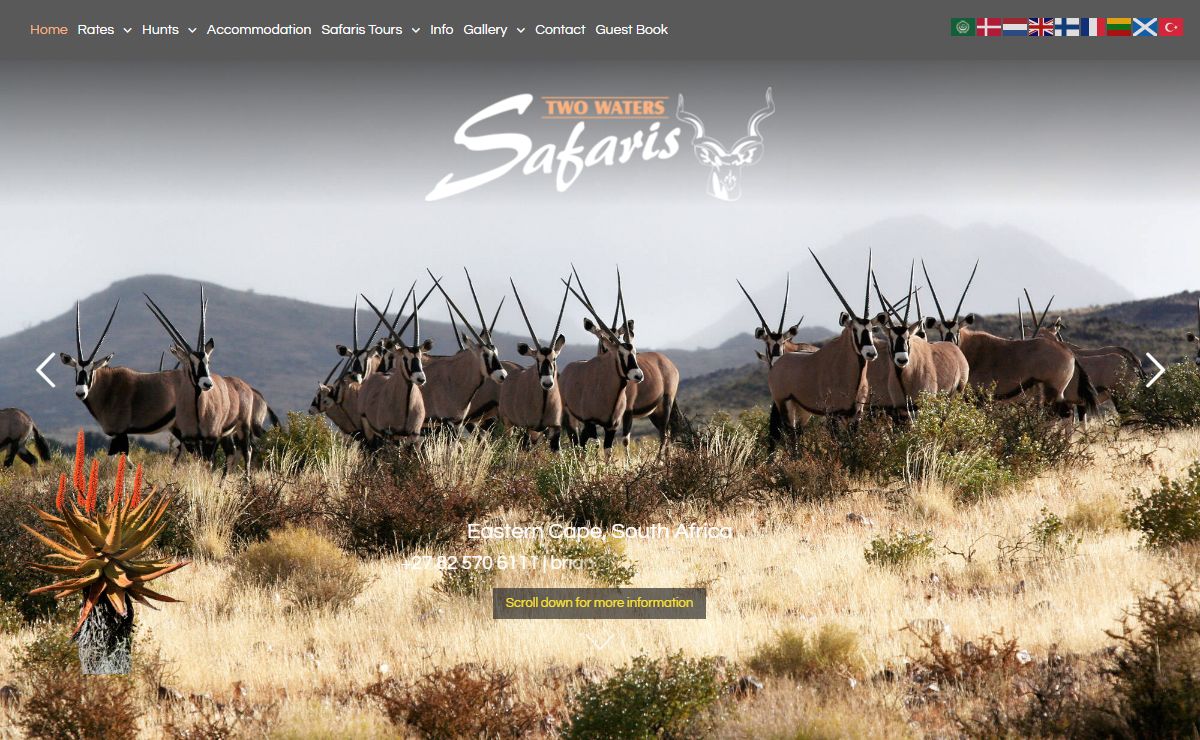The width and height of the screenshot is (1200, 740).
Task: Click the Two Waters Safaris logo
Action: 600,144
